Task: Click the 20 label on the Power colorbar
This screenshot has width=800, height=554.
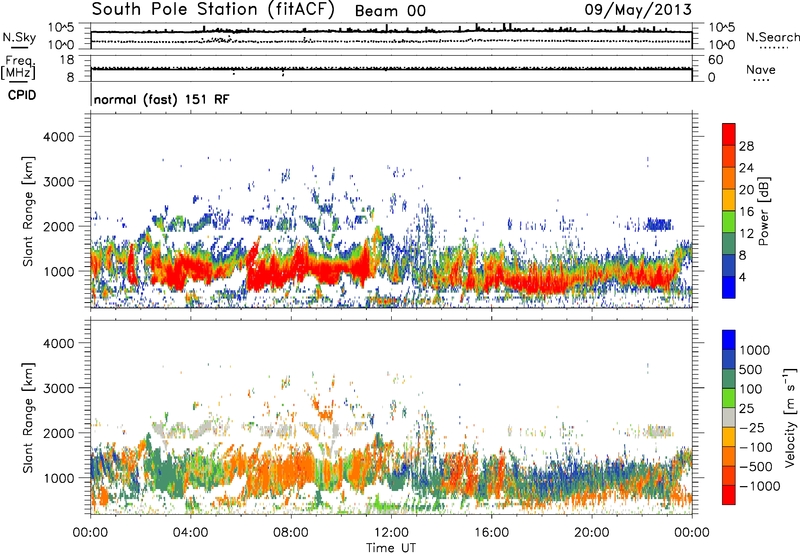Action: click(x=746, y=190)
